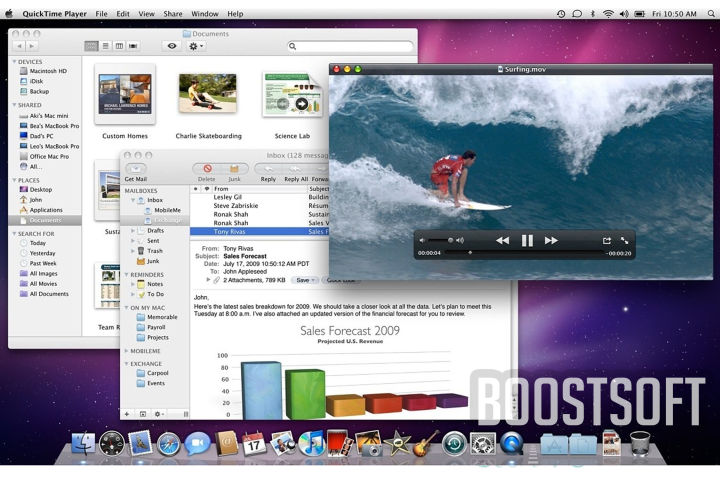
Task: Open the Finder action gear dropdown
Action: (197, 46)
